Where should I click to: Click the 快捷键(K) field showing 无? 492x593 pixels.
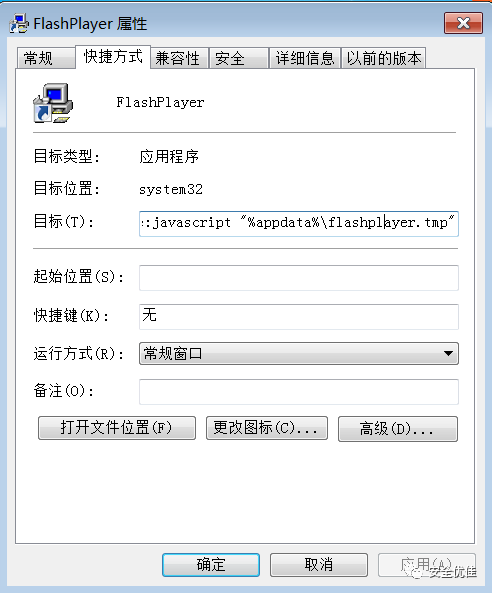coord(299,317)
